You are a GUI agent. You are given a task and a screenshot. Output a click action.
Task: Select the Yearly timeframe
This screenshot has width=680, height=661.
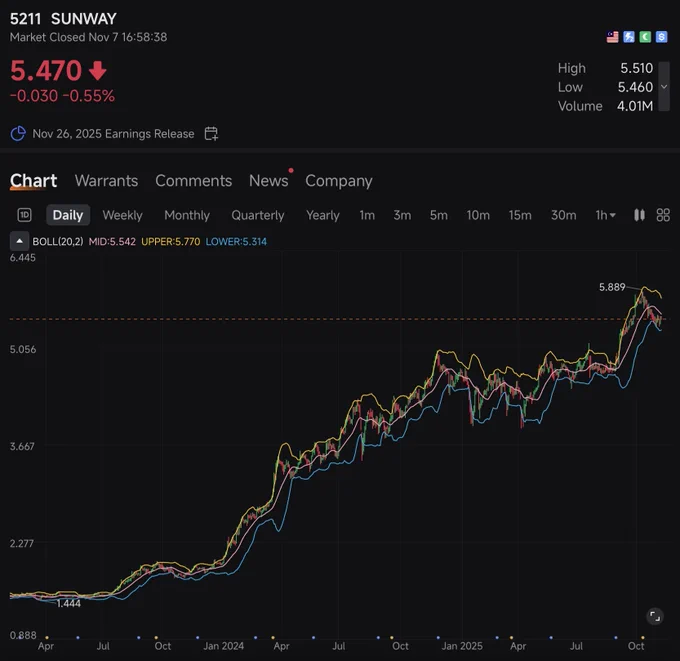(323, 215)
